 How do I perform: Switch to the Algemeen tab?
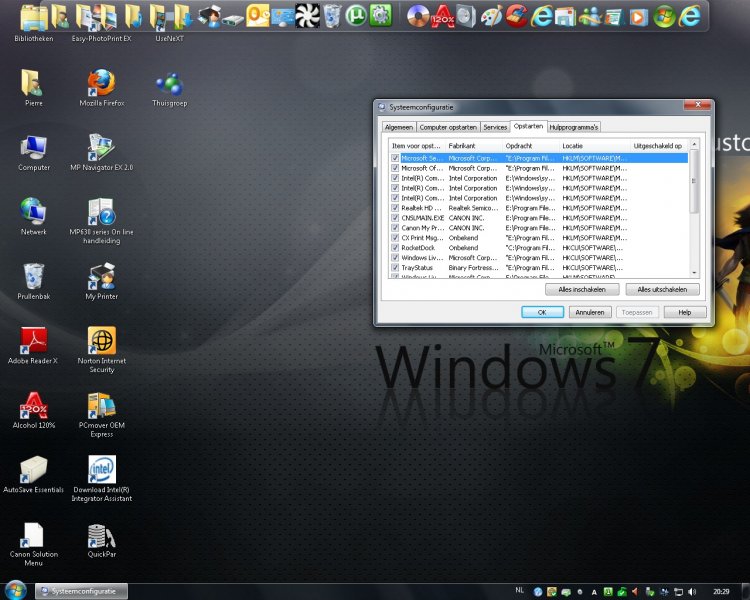398,127
